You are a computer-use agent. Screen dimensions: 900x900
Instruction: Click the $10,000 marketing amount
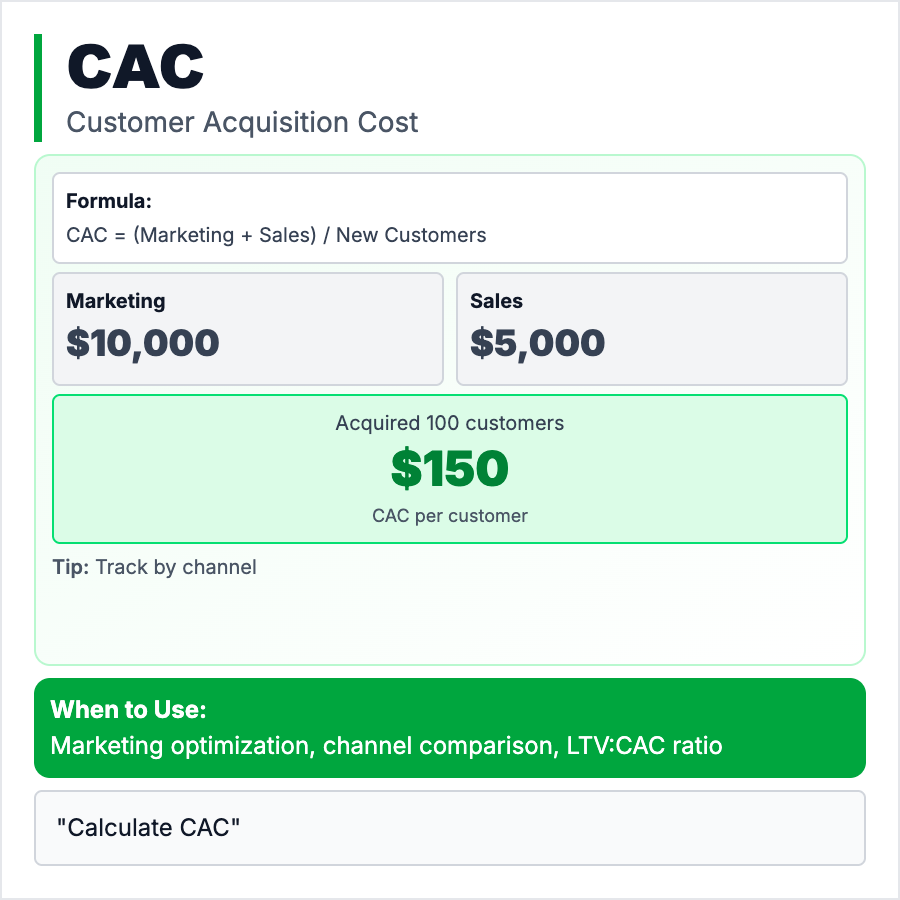click(x=143, y=343)
